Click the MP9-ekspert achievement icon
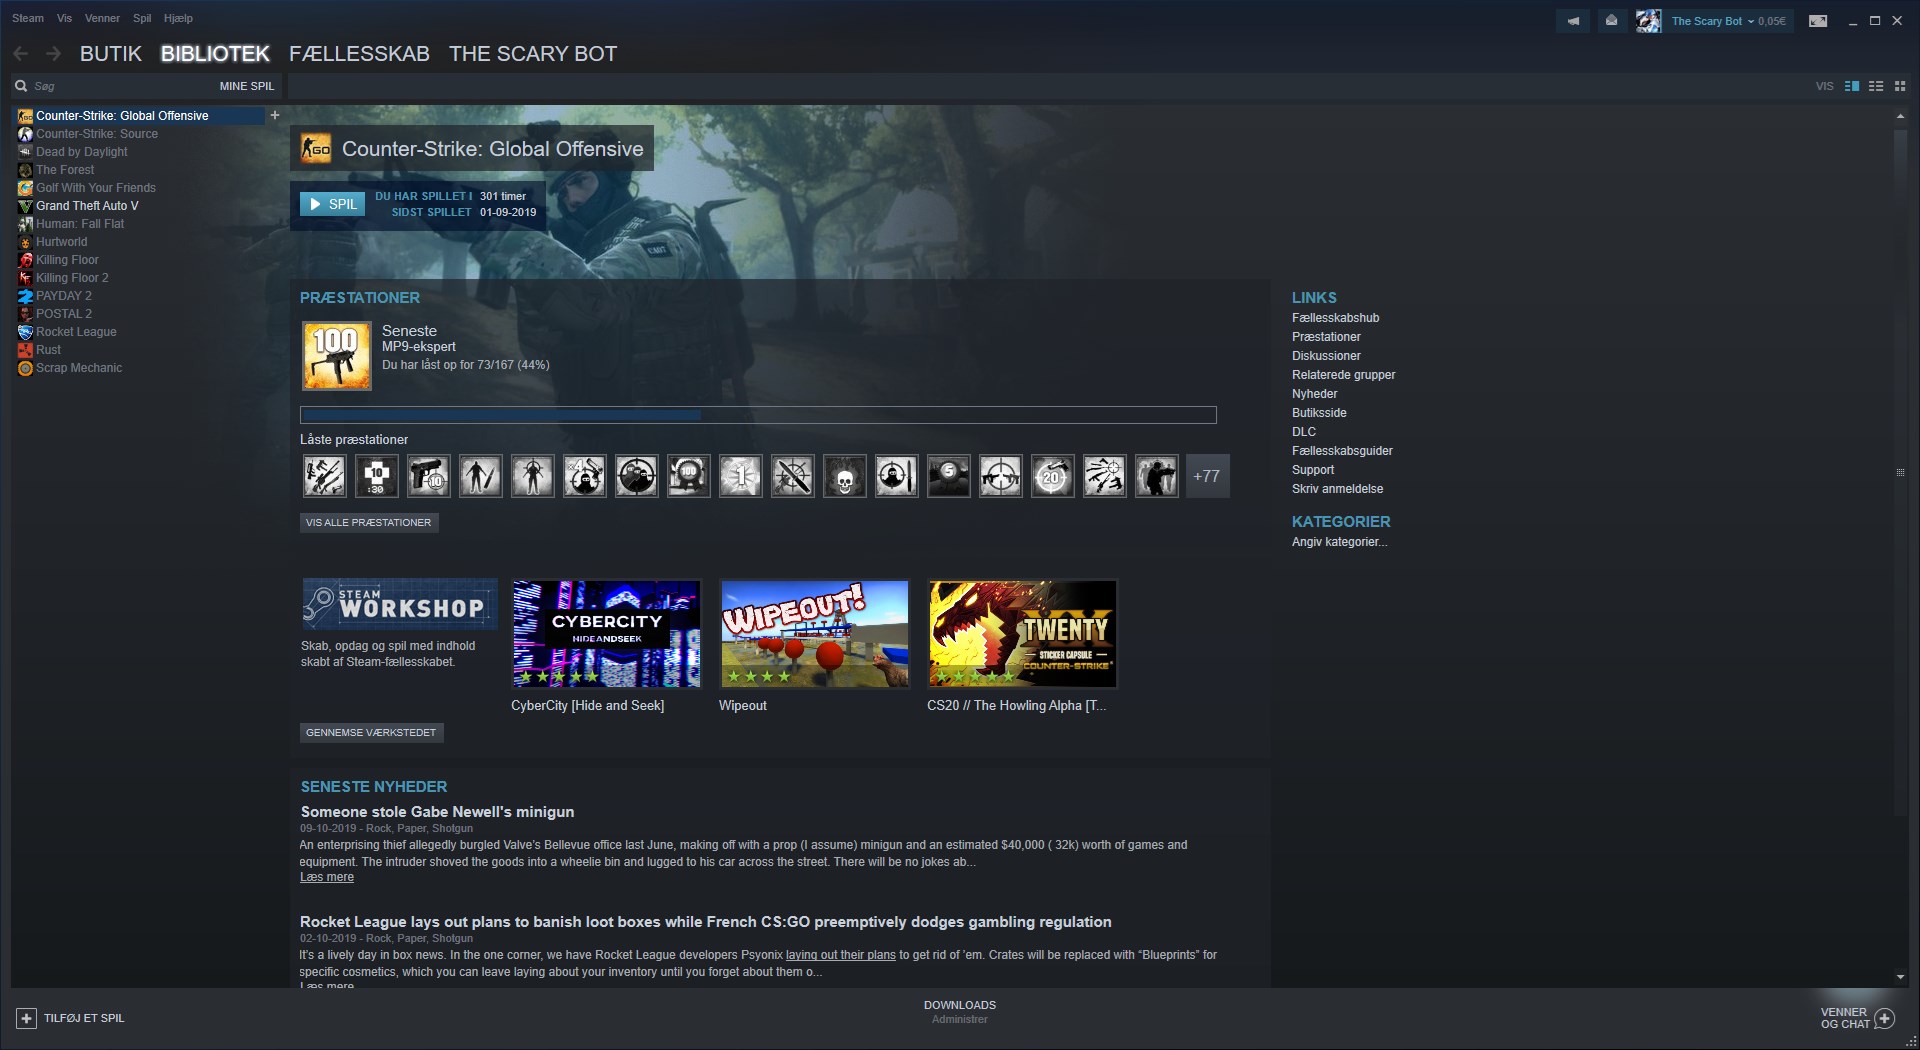The width and height of the screenshot is (1920, 1050). [x=337, y=355]
